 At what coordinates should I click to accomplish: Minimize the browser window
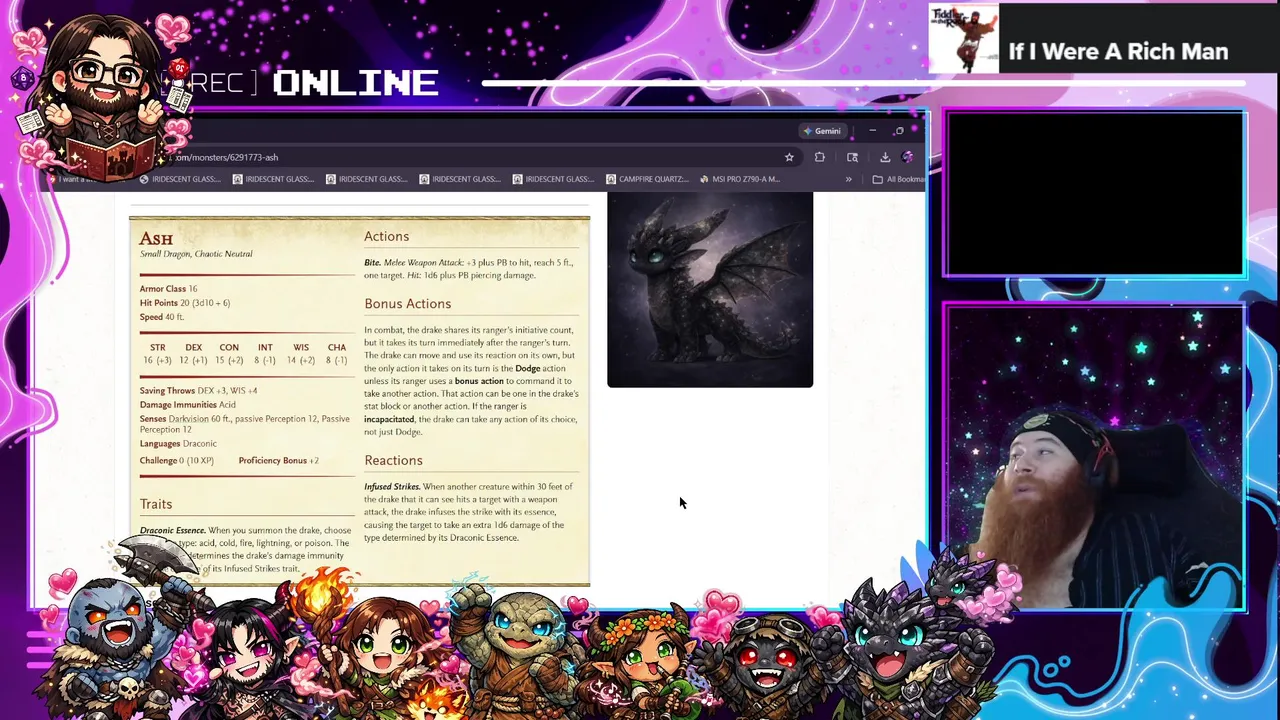point(872,131)
